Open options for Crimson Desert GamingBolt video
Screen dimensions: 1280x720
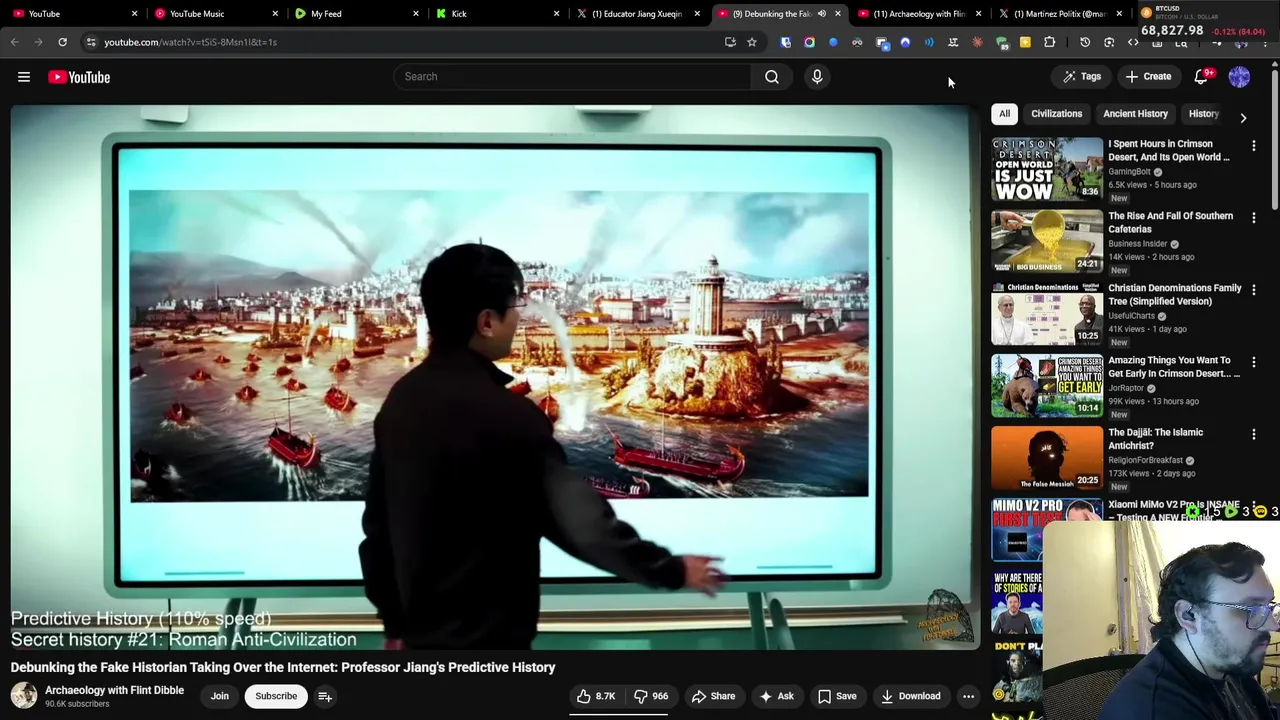pos(1254,146)
